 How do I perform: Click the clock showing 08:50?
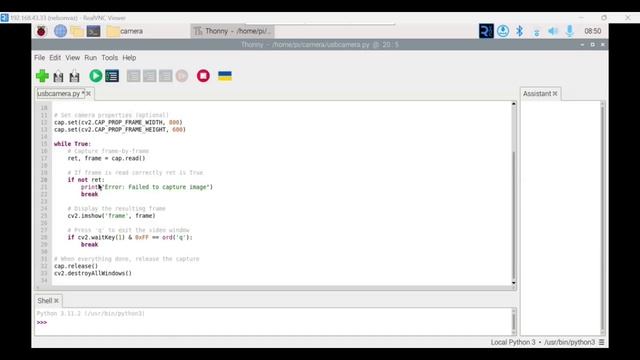point(593,31)
